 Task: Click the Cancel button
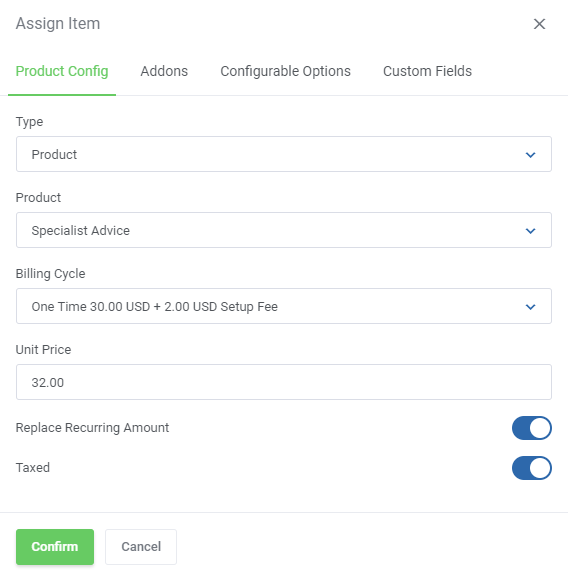(141, 547)
